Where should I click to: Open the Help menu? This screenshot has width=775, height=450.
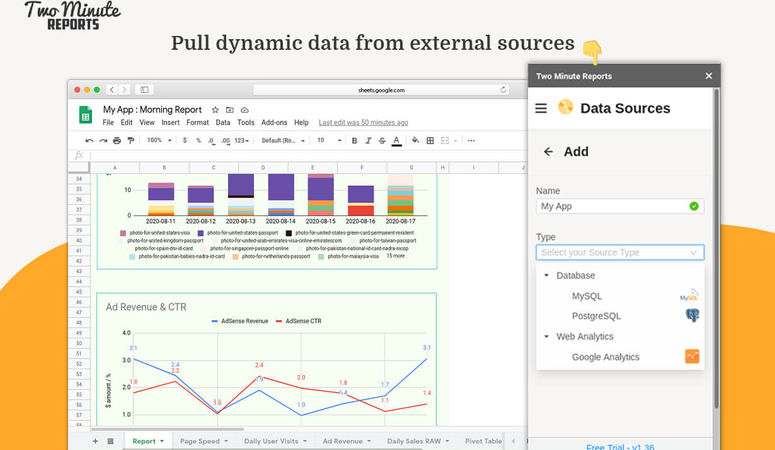tap(301, 123)
